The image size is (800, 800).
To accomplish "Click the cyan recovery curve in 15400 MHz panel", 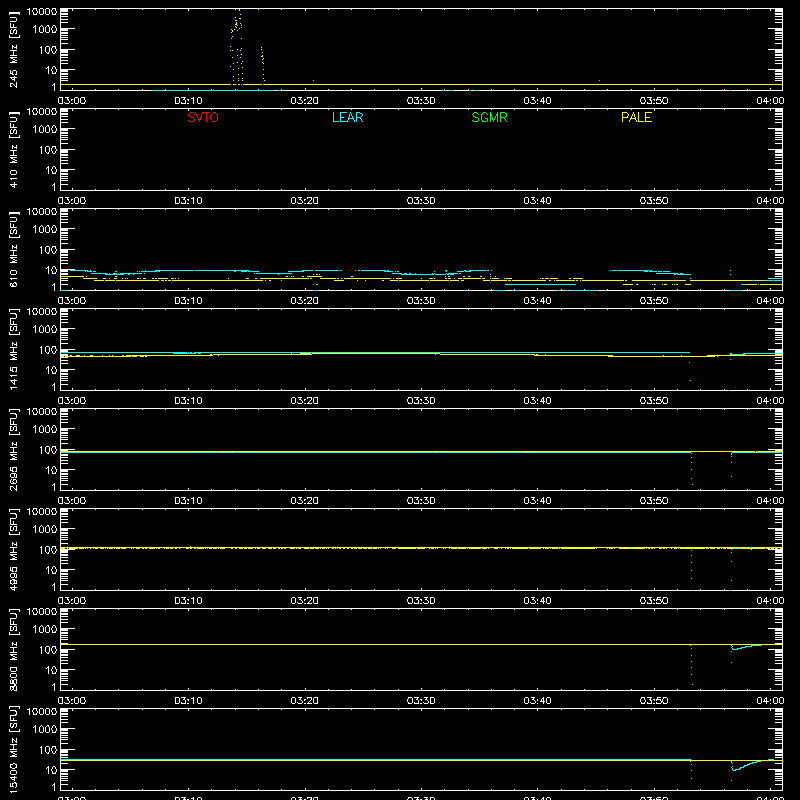I will 746,765.
